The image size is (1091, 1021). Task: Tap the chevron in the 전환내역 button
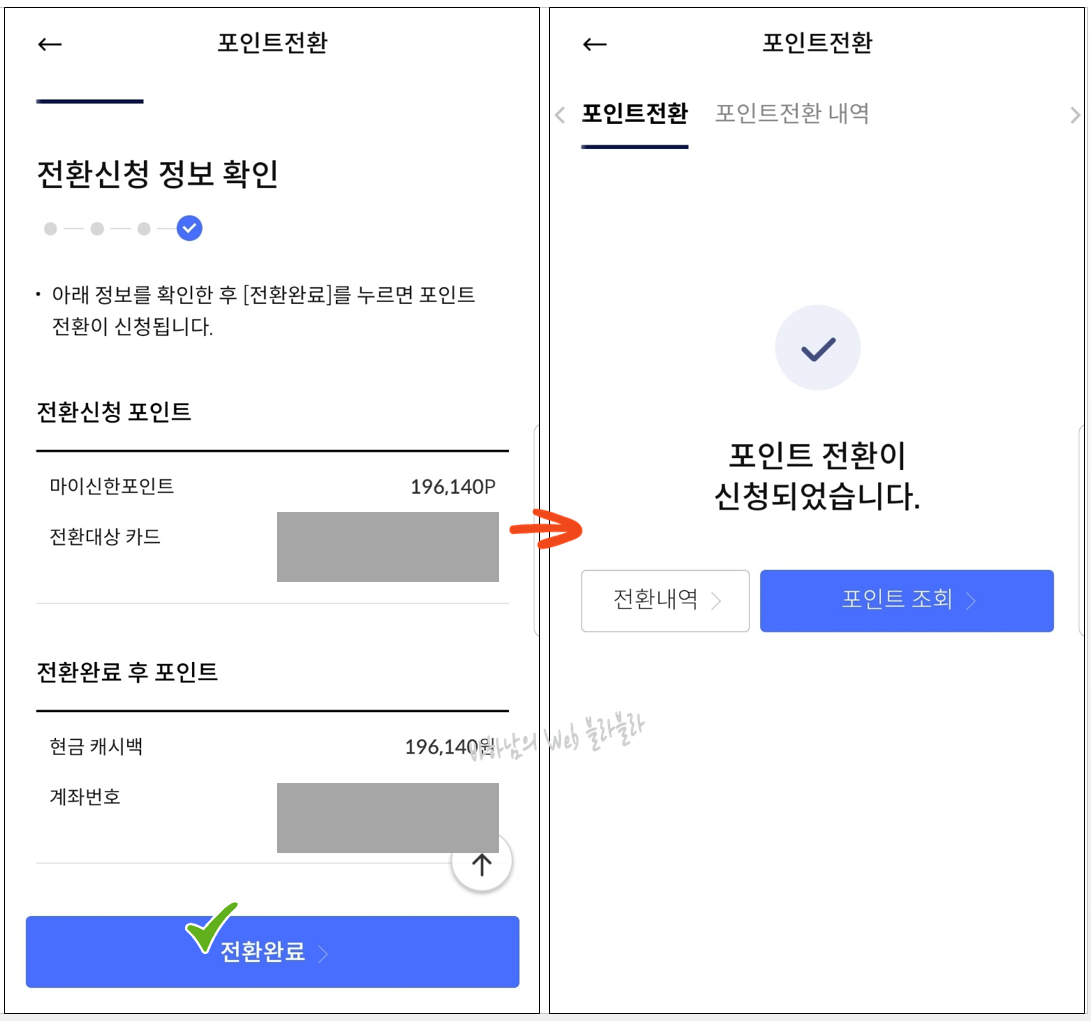[718, 601]
